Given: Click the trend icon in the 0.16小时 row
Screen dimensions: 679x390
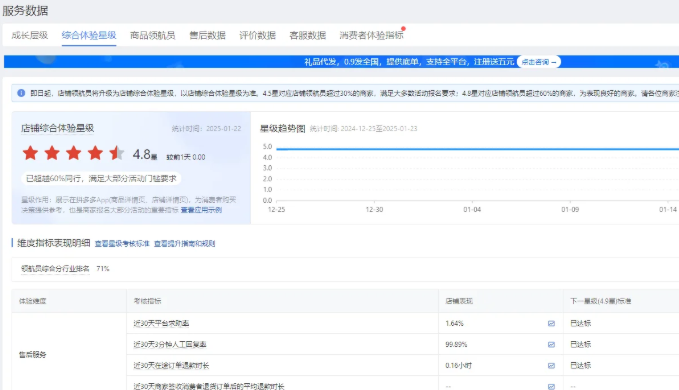Looking at the screenshot, I should 551,366.
